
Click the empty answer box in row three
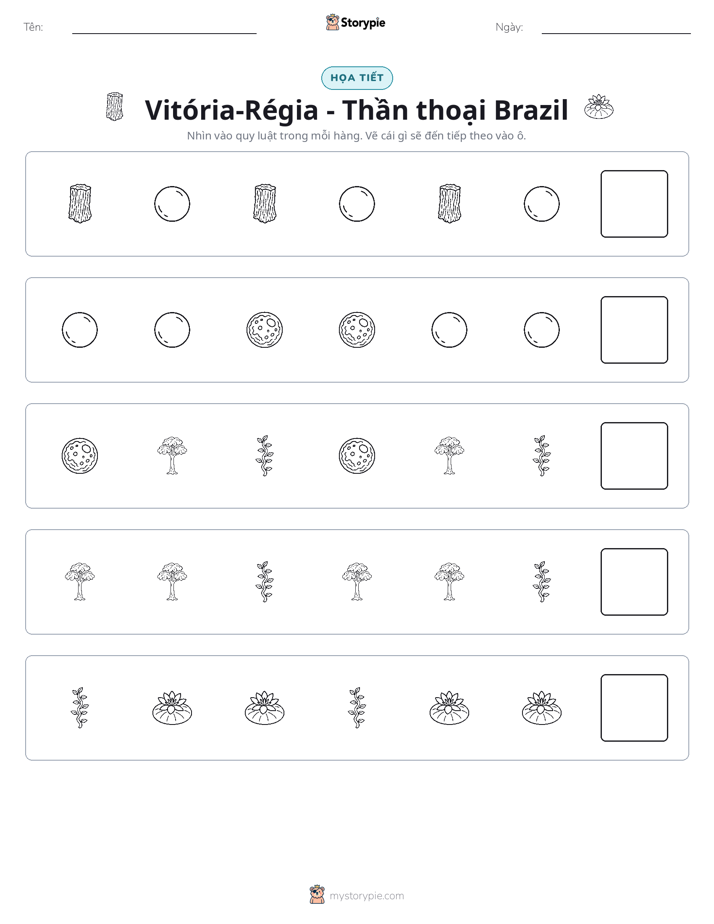tap(634, 456)
